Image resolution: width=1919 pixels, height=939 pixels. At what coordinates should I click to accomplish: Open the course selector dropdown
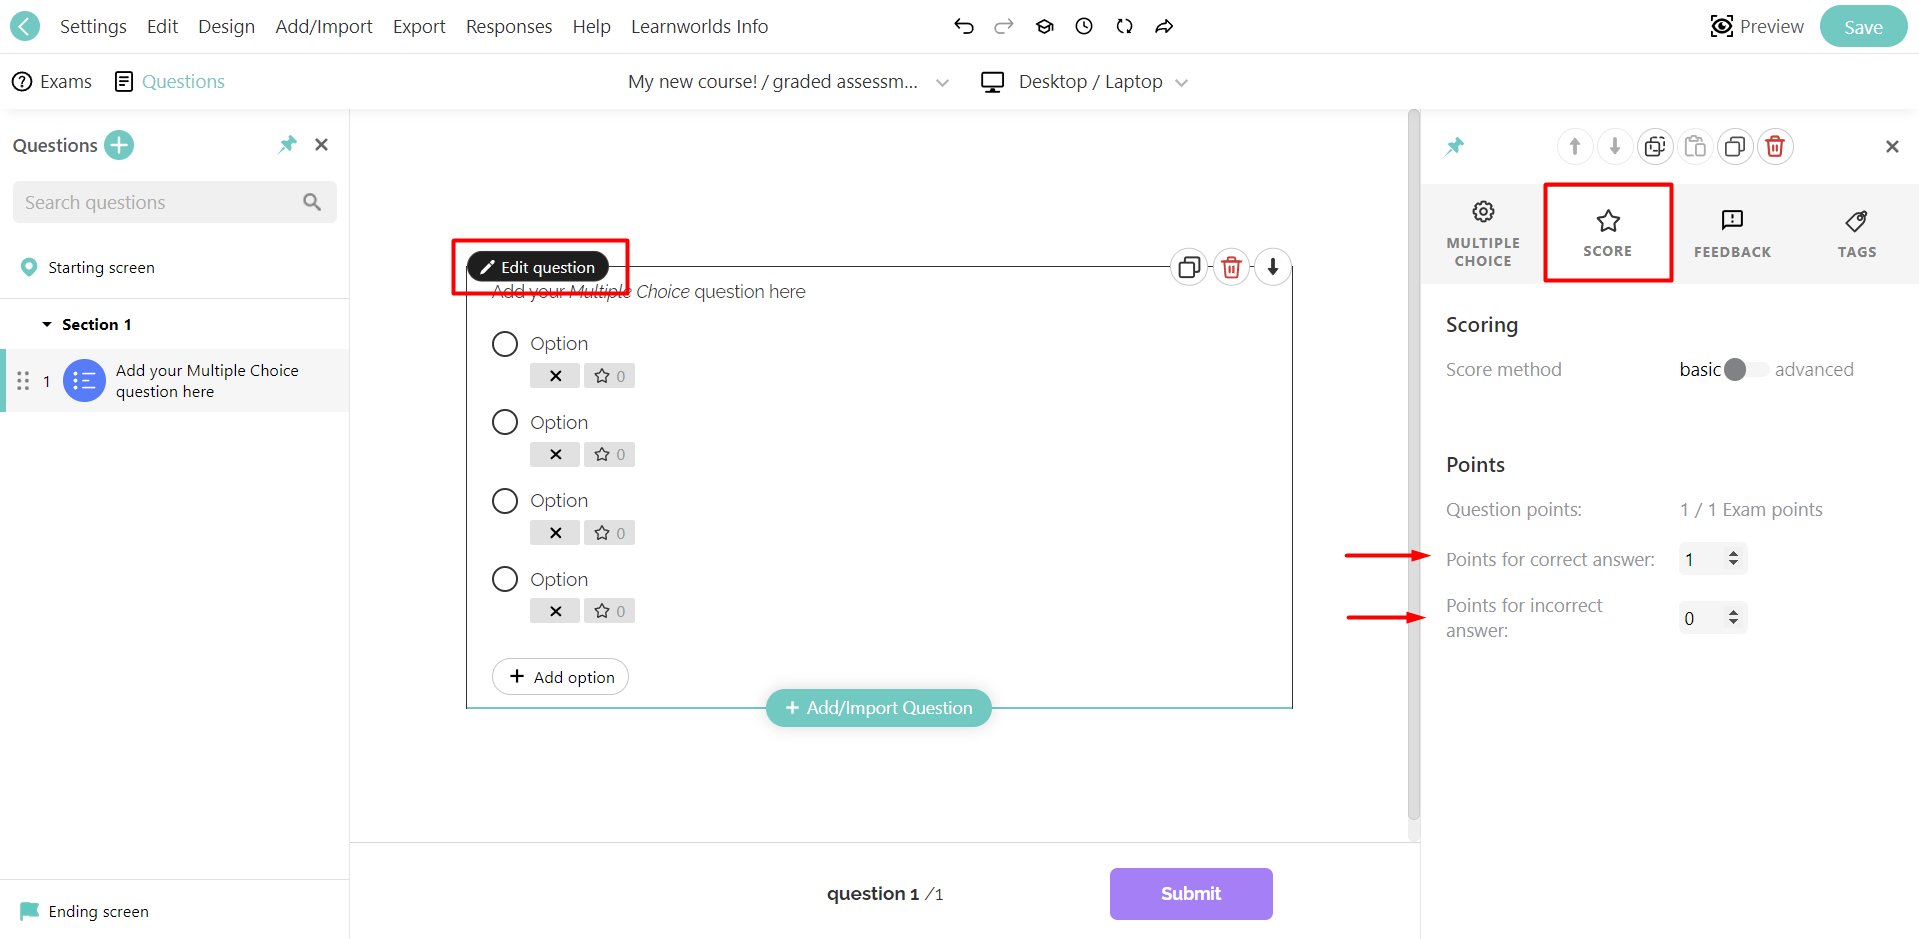click(x=941, y=82)
